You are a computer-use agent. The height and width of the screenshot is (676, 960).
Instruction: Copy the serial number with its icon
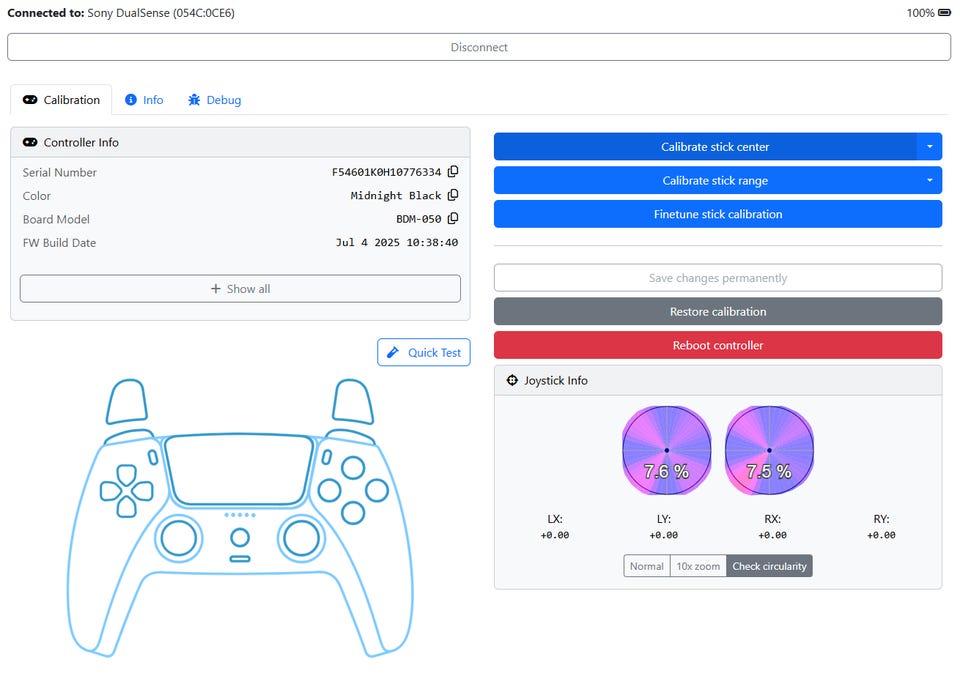point(453,171)
